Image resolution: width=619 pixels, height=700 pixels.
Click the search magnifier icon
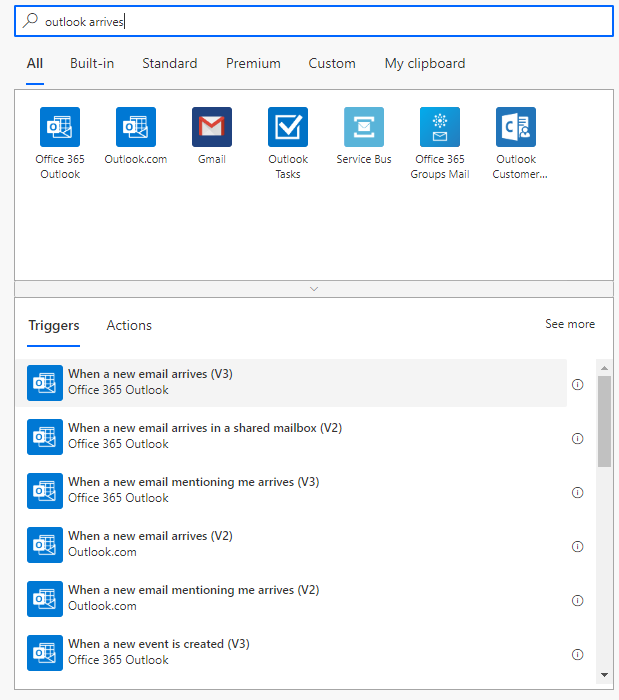[30, 21]
